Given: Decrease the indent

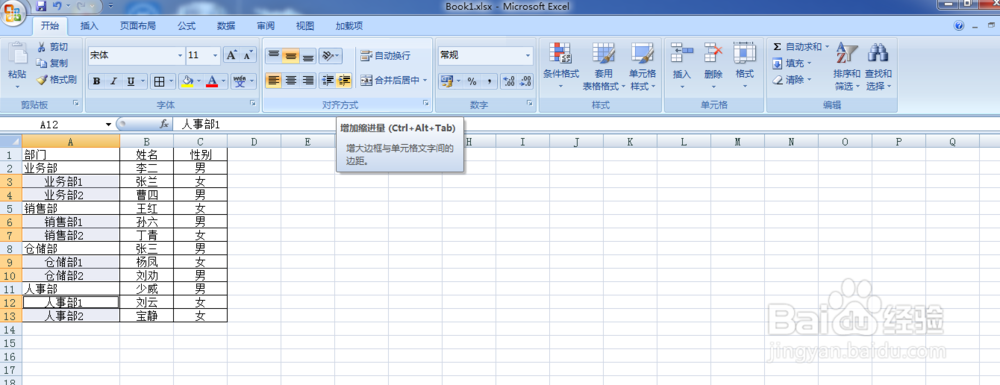Looking at the screenshot, I should [x=328, y=80].
